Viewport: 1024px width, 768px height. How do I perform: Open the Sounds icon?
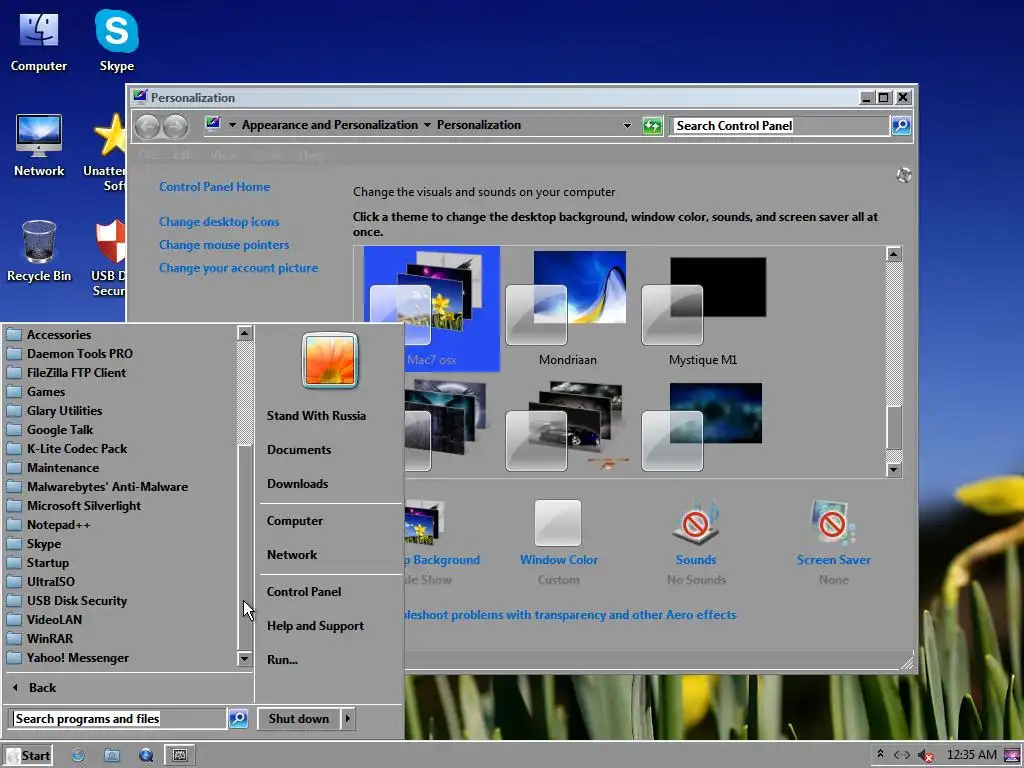click(x=696, y=523)
